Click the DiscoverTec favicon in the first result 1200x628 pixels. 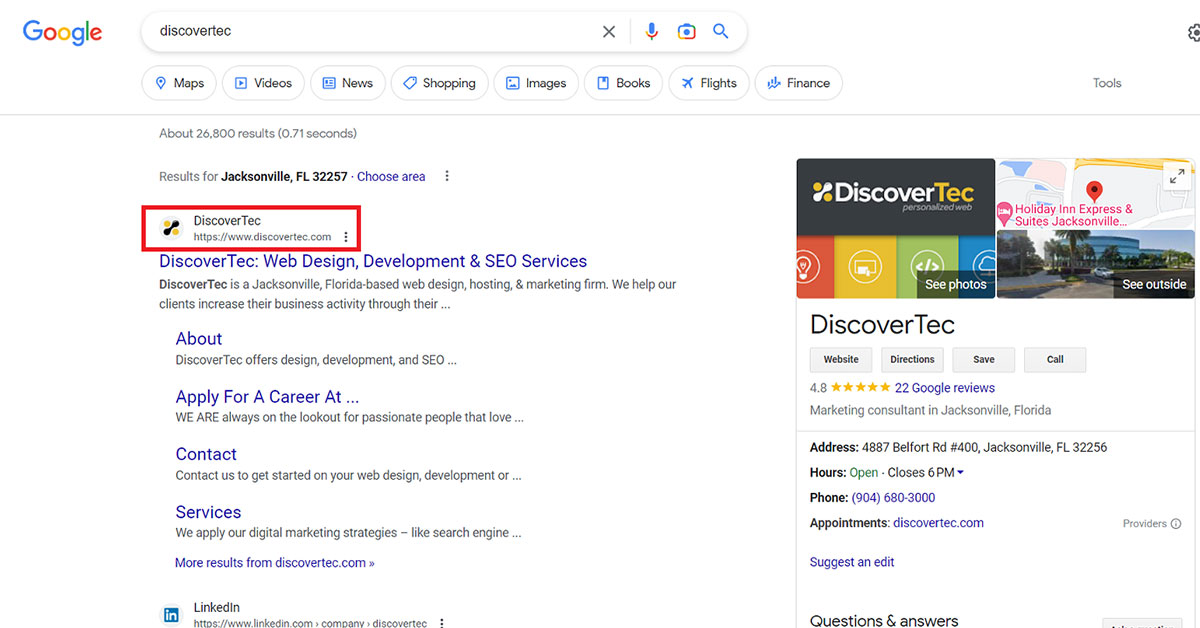pyautogui.click(x=171, y=228)
